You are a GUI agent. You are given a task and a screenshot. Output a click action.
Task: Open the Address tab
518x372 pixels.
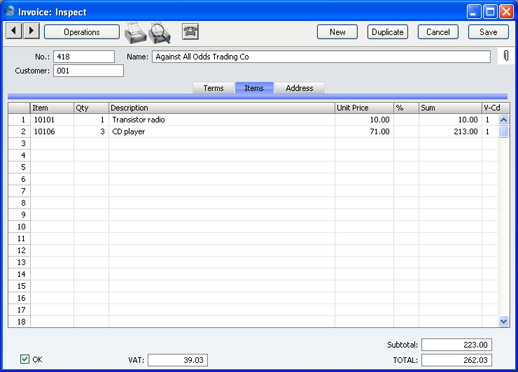pyautogui.click(x=299, y=88)
